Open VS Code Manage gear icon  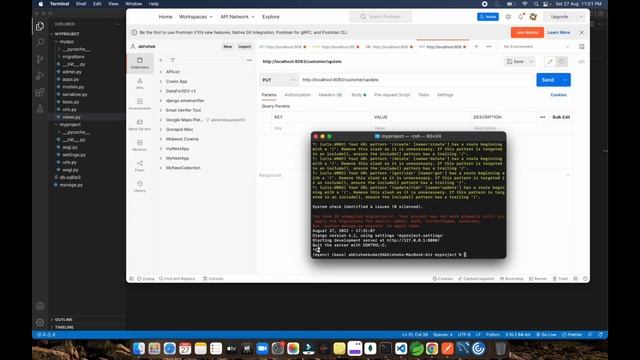pyautogui.click(x=40, y=322)
